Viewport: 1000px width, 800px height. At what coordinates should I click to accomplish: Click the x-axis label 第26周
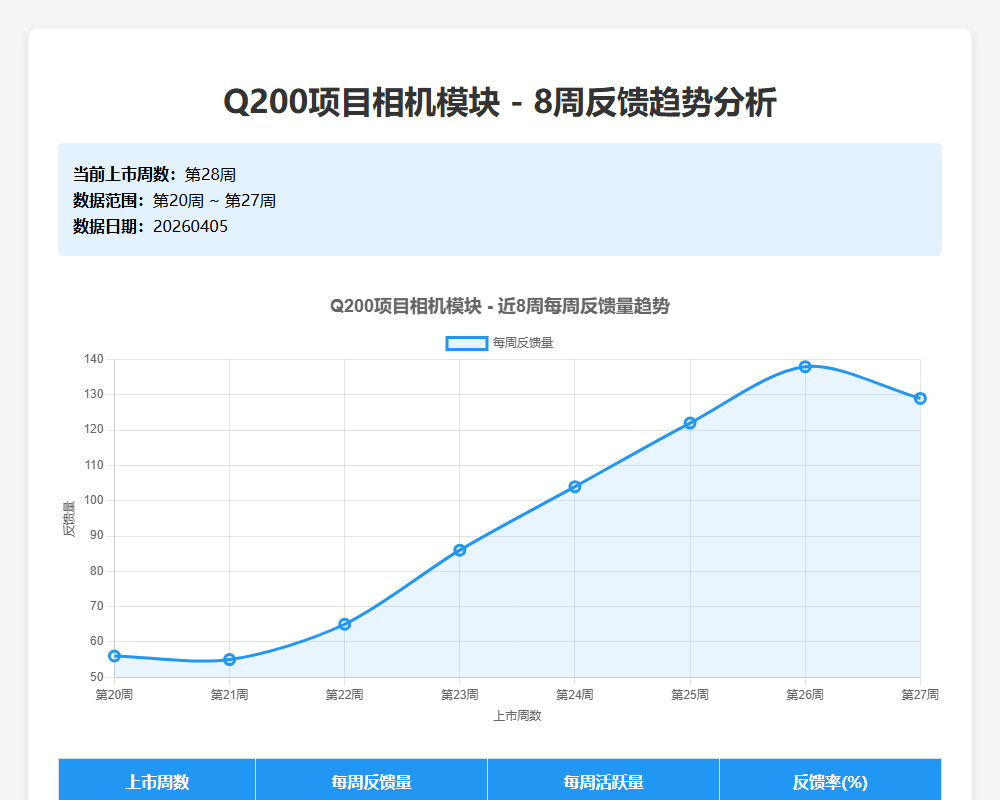click(805, 695)
